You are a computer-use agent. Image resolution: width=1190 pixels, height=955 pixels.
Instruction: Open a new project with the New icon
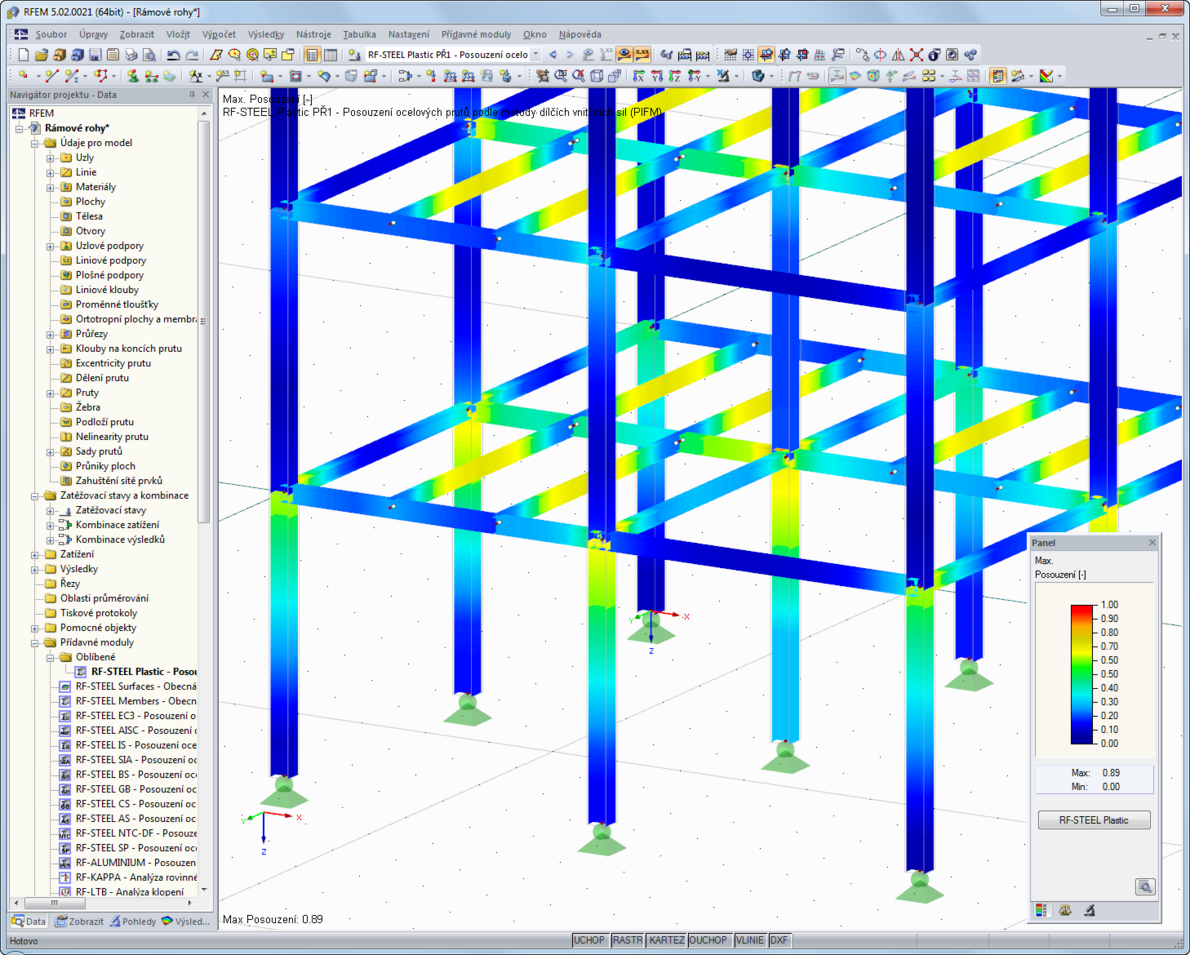[x=22, y=55]
